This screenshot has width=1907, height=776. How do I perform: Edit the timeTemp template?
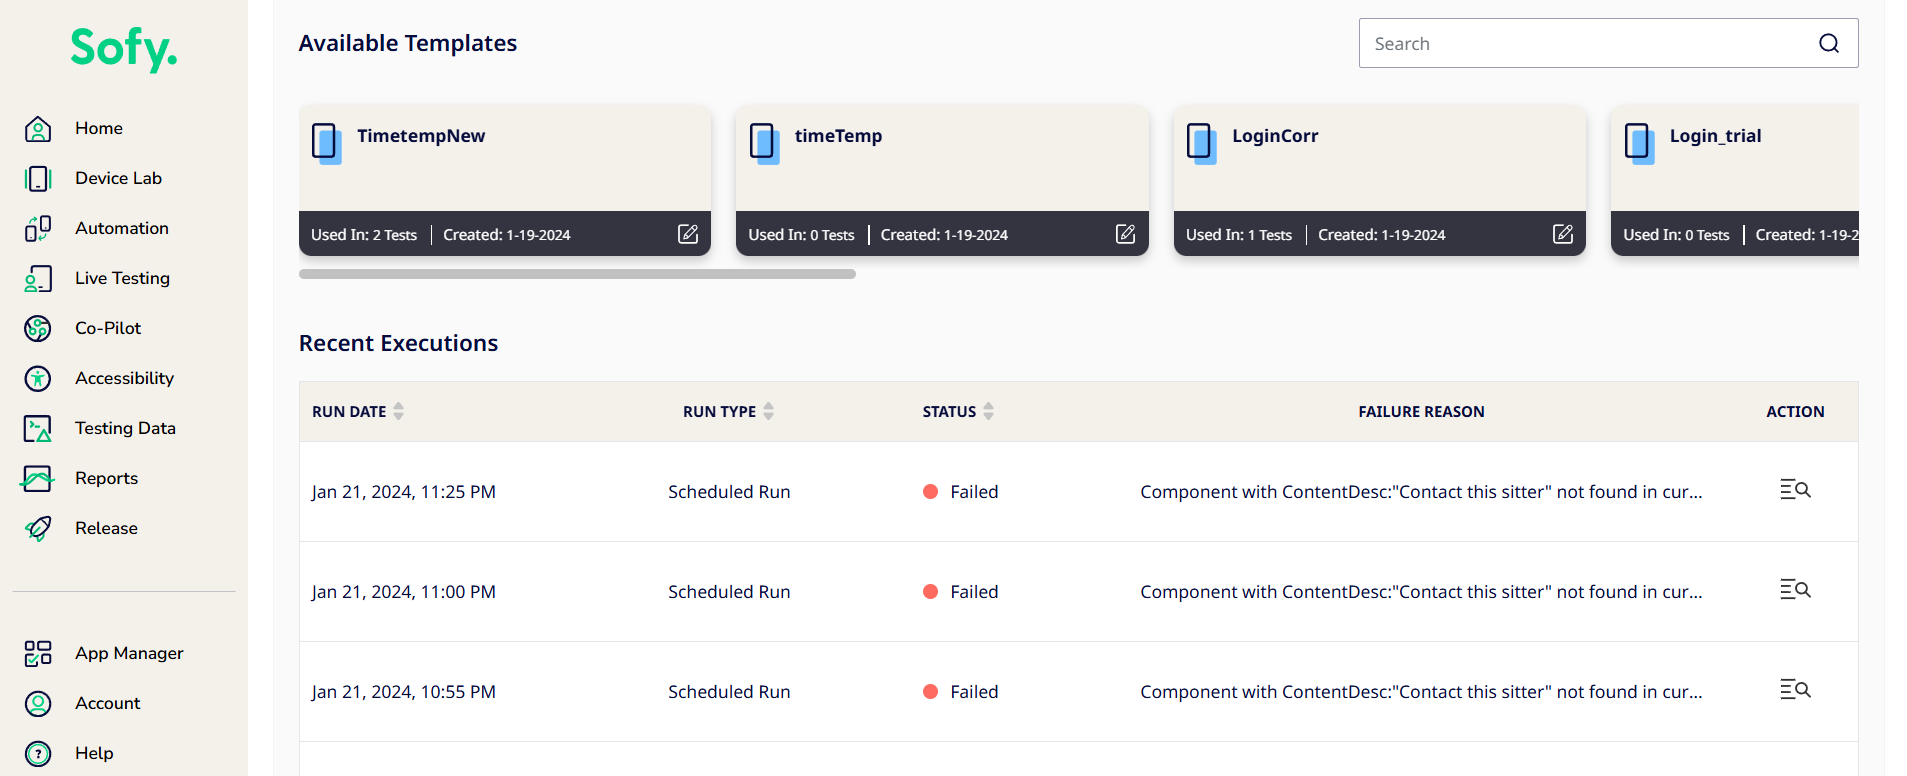(x=1125, y=234)
